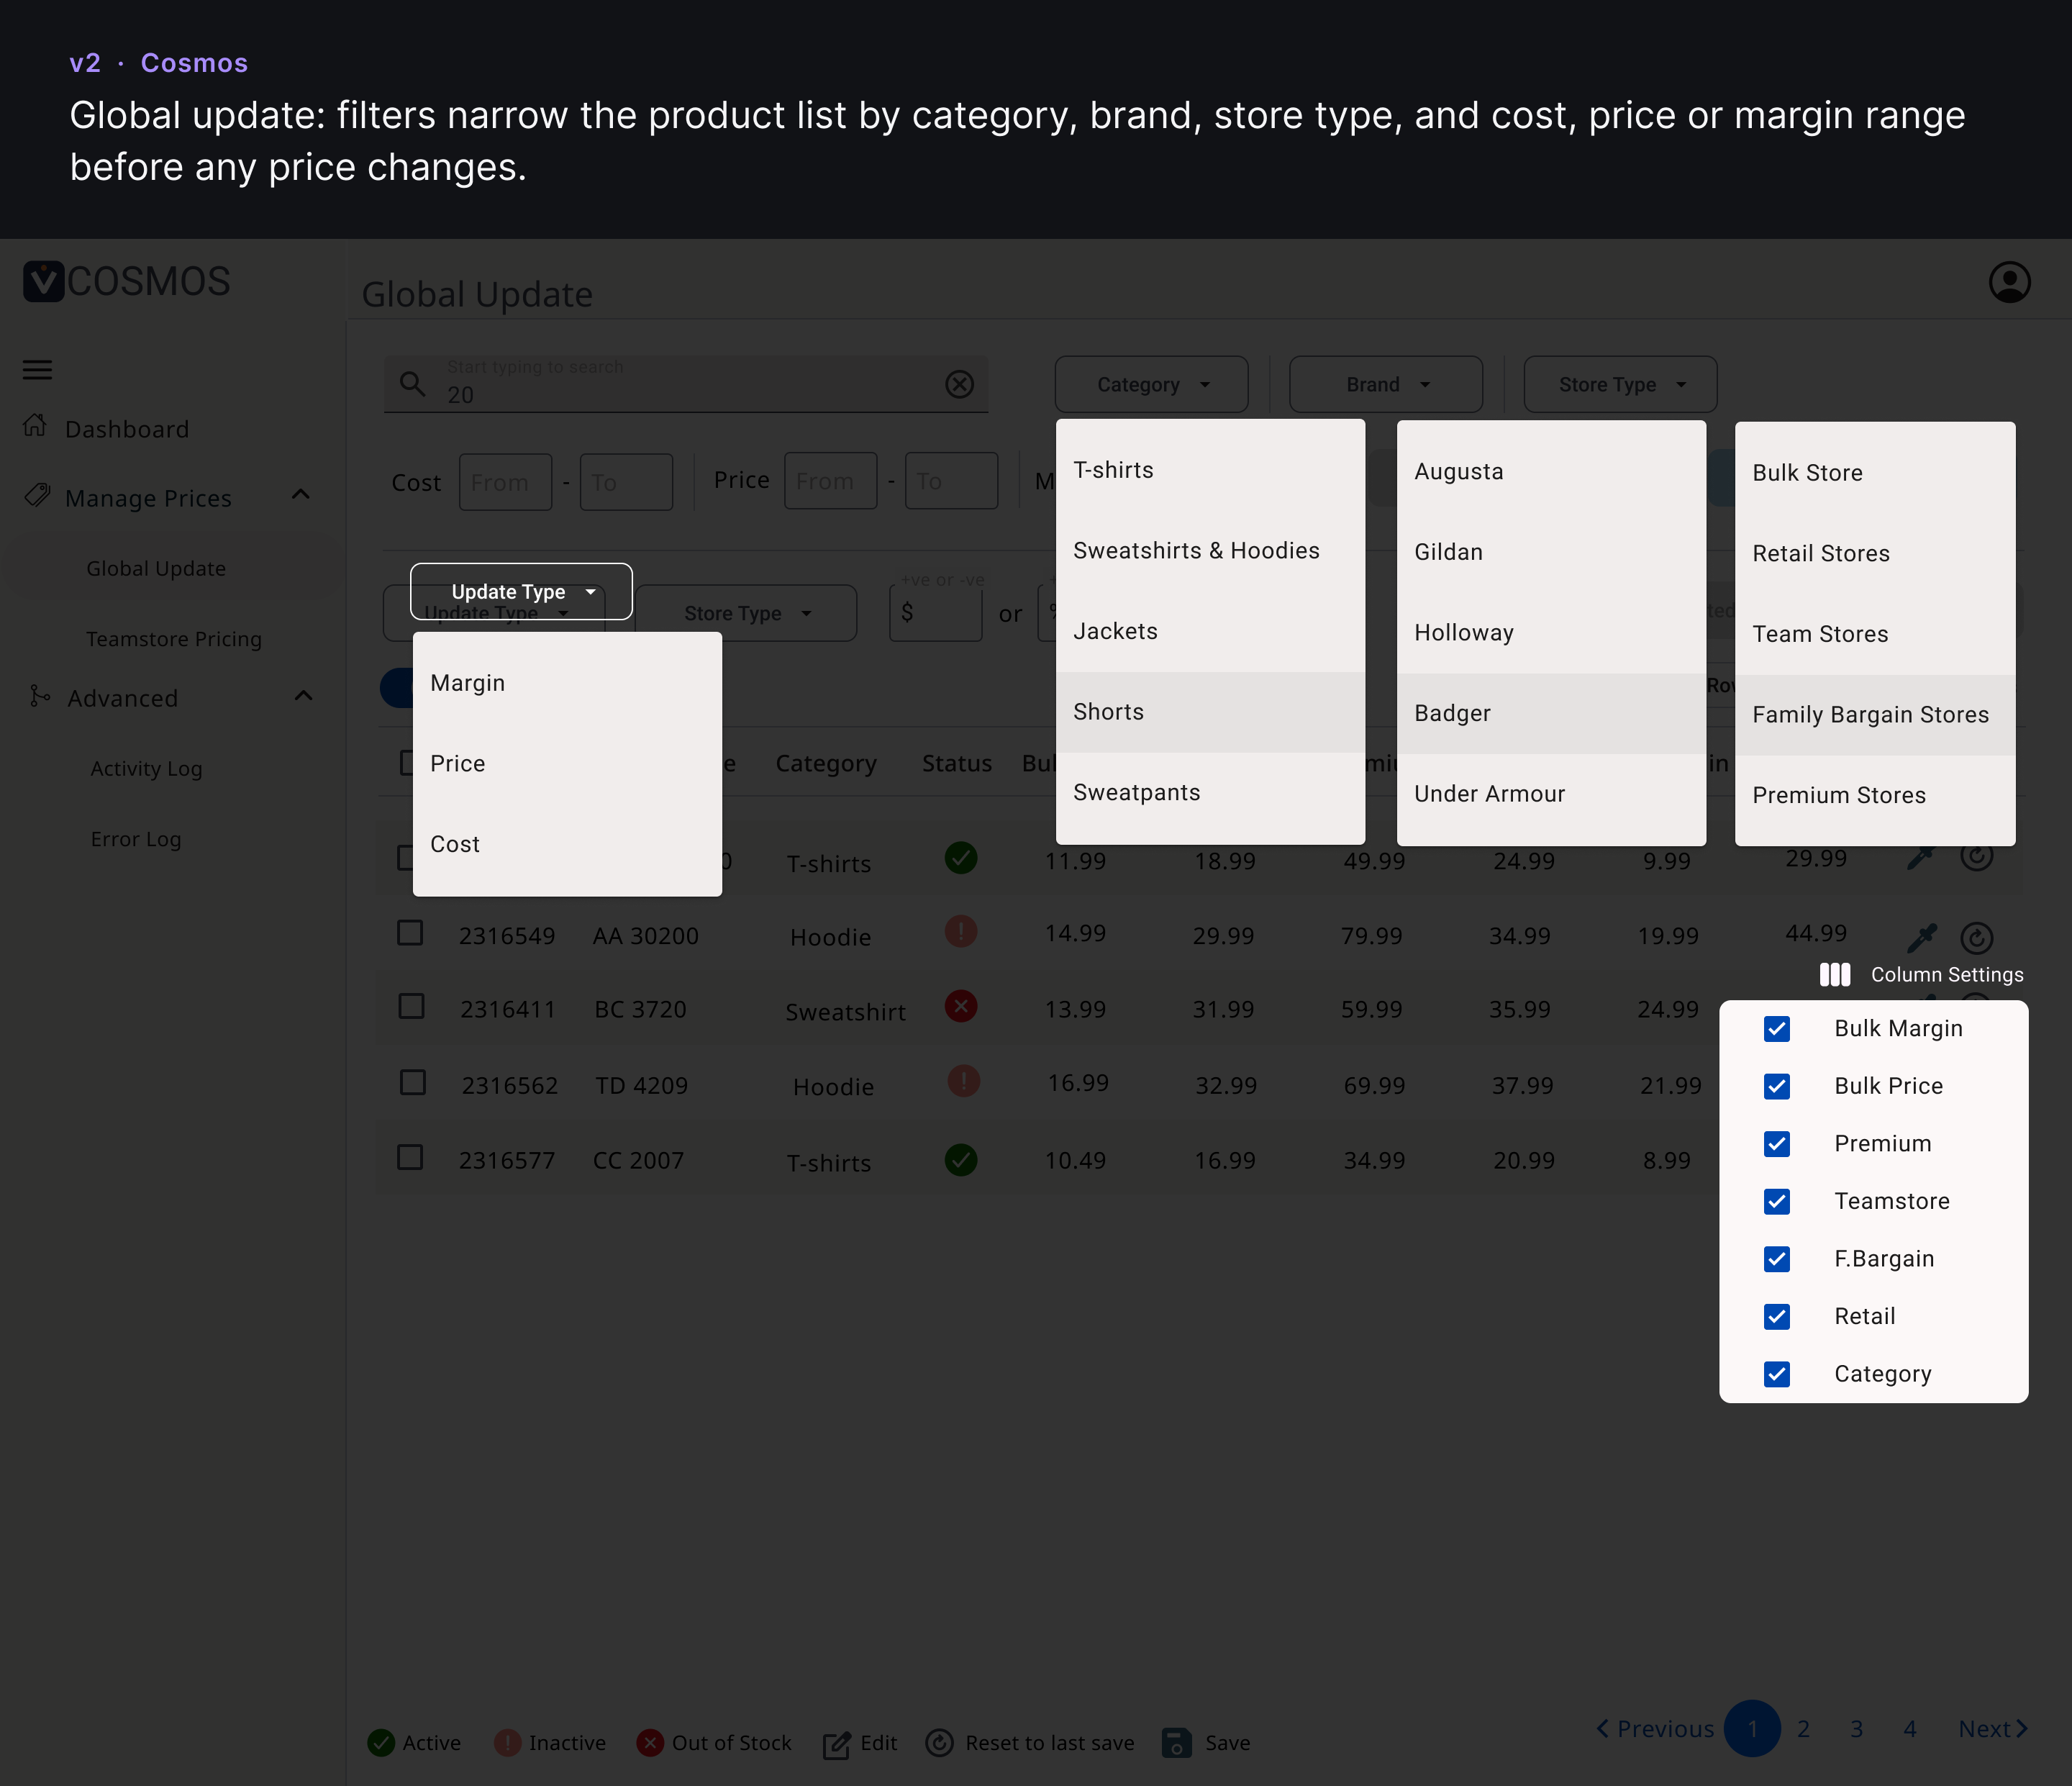
Task: Select row checkbox for product 2316549
Action: click(x=410, y=933)
